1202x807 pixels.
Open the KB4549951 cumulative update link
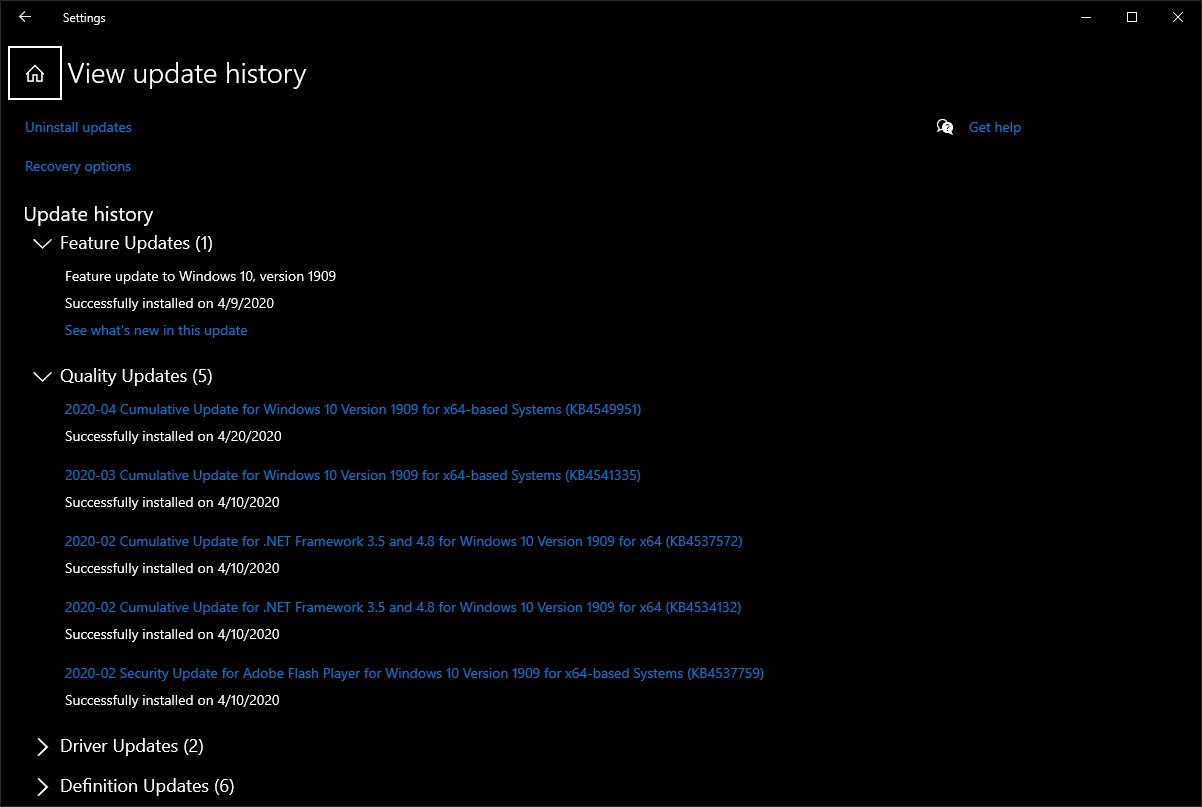pos(352,410)
